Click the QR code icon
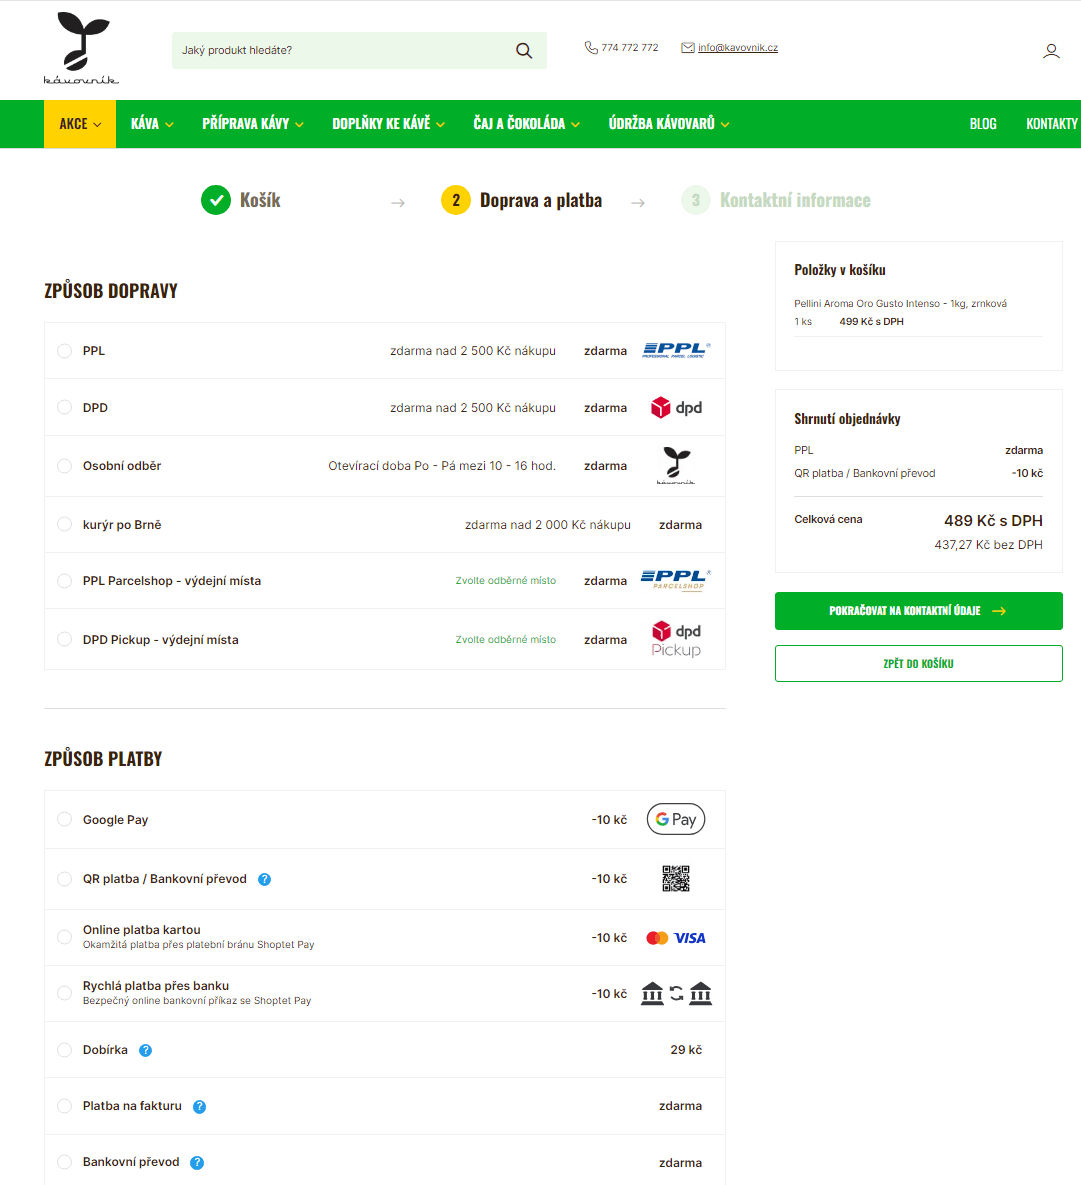1081x1185 pixels. (676, 878)
